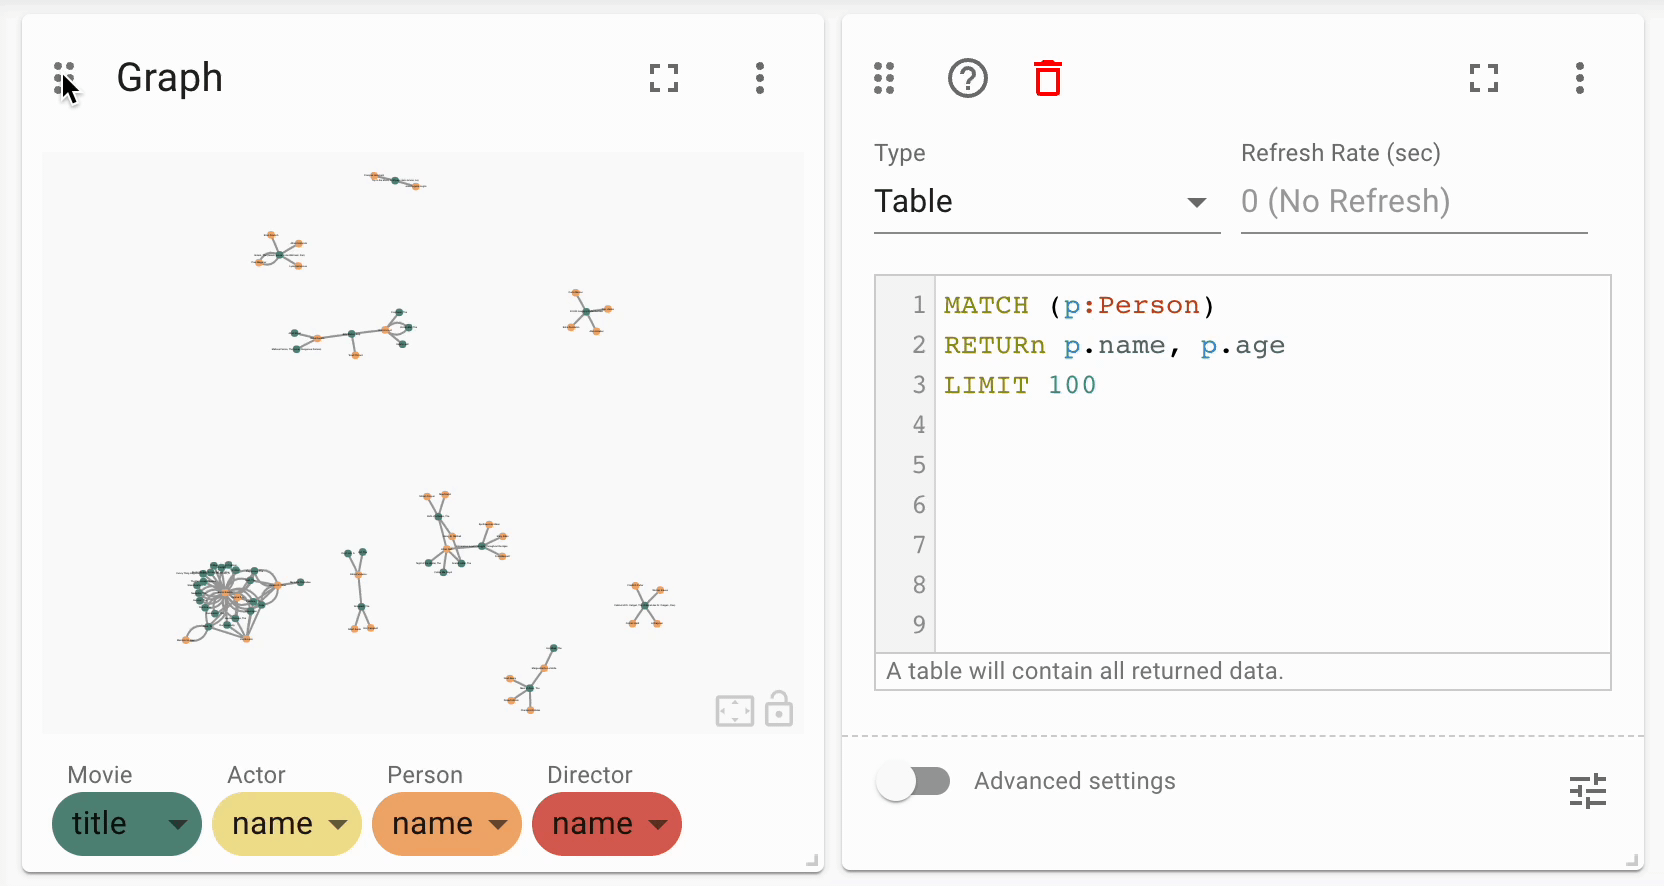This screenshot has width=1664, height=886.
Task: Maximize the Graph report card
Action: pos(664,78)
